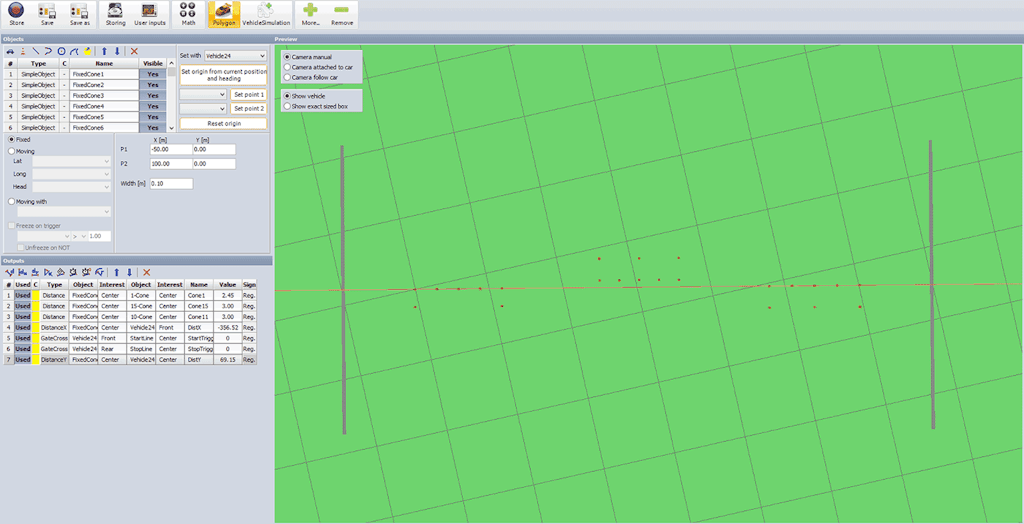Screen dimensions: 1024x524
Task: Open the Set with Vehicle24 dropdown
Action: (236, 56)
